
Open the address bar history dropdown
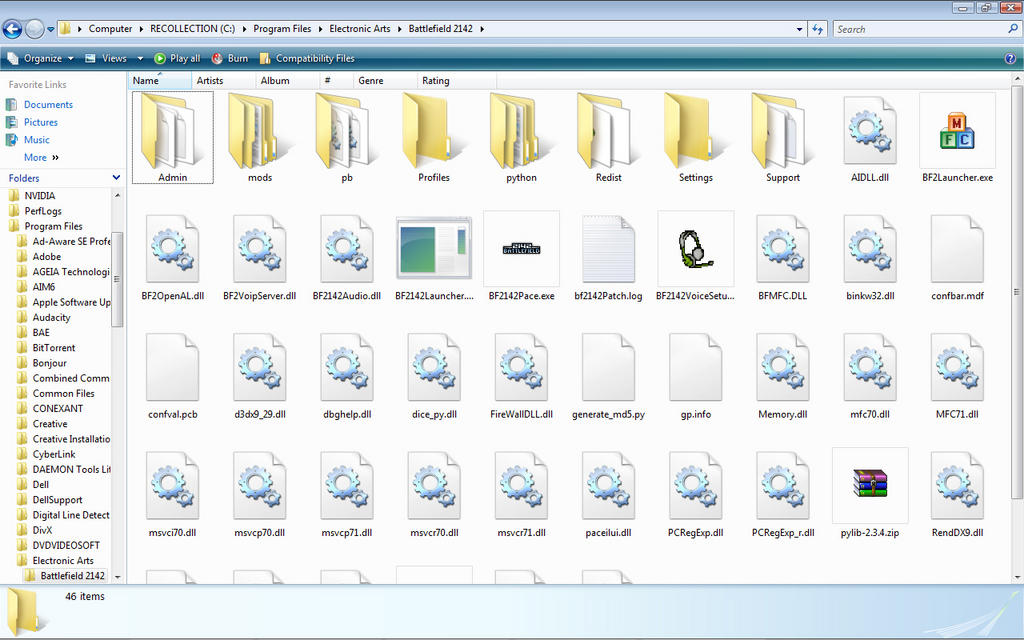[x=799, y=29]
